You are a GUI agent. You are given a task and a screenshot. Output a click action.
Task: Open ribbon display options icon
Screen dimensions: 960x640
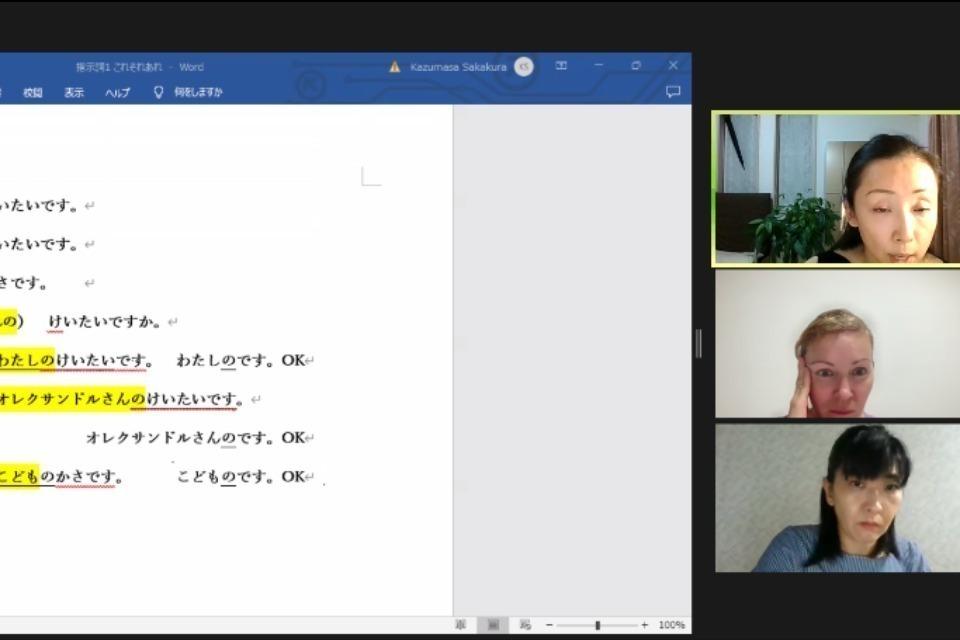pos(561,66)
